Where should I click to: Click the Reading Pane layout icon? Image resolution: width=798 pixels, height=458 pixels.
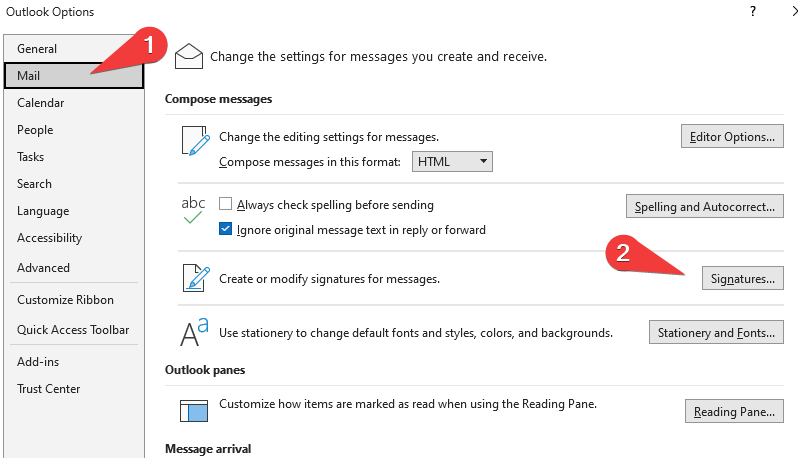click(194, 410)
